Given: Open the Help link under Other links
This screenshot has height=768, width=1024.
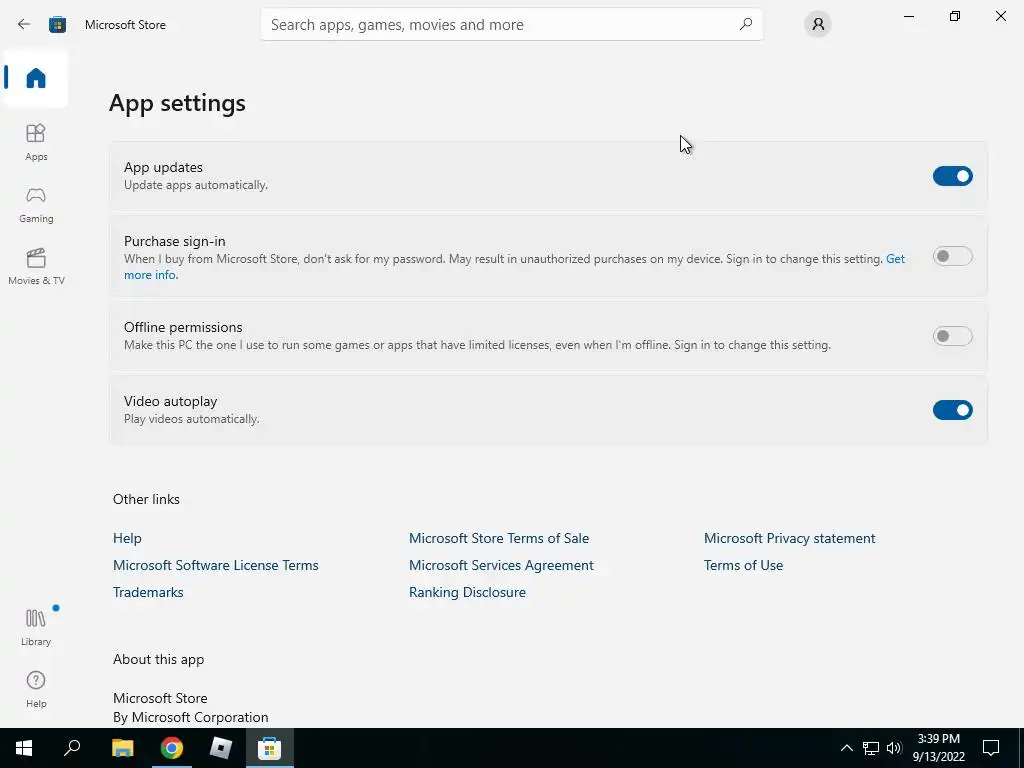Looking at the screenshot, I should pyautogui.click(x=127, y=538).
